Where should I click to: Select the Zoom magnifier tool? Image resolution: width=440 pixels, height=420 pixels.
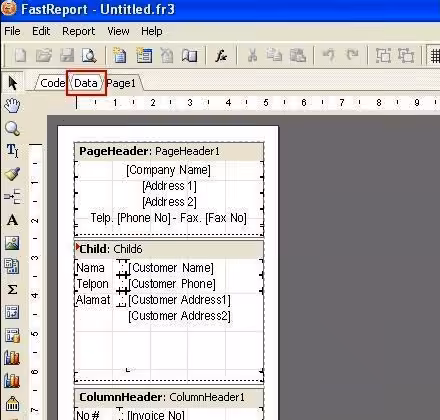(x=12, y=128)
